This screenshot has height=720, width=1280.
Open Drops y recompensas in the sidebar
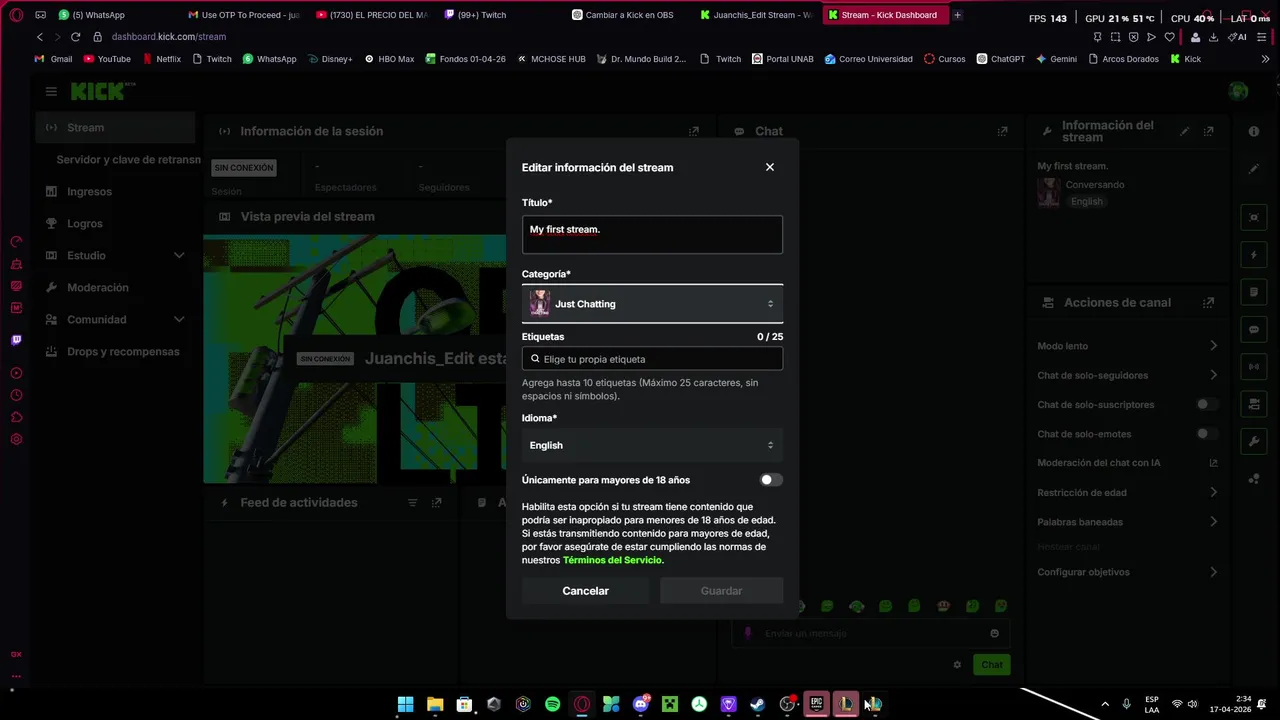(115, 351)
